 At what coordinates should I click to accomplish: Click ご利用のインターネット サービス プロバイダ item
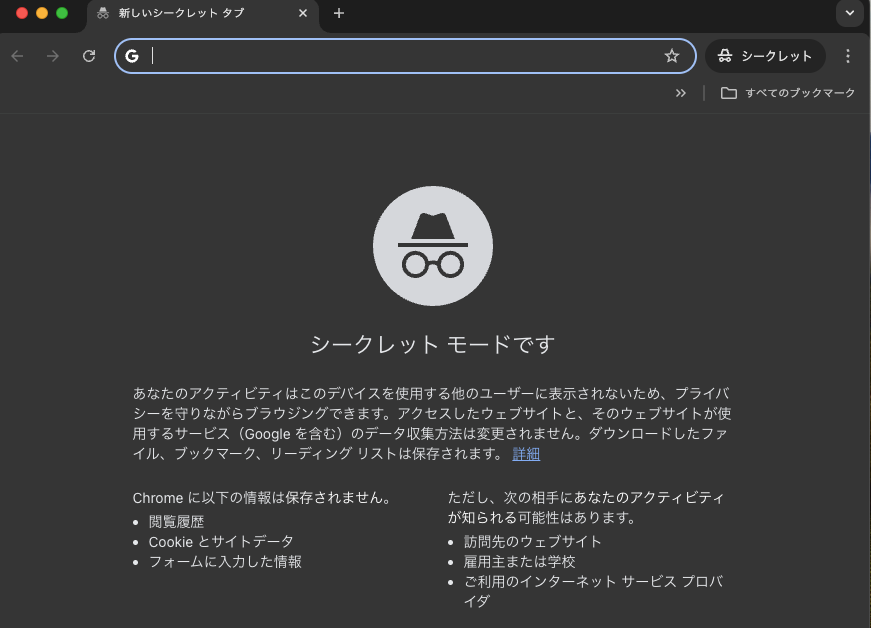[593, 592]
